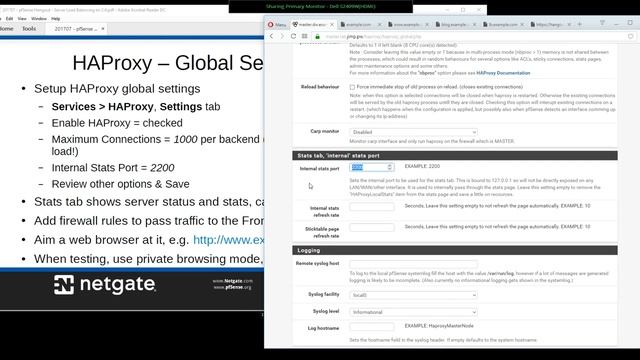This screenshot has width=640, height=360.
Task: Click www.pfSense.org text on slide footer
Action: 232,287
